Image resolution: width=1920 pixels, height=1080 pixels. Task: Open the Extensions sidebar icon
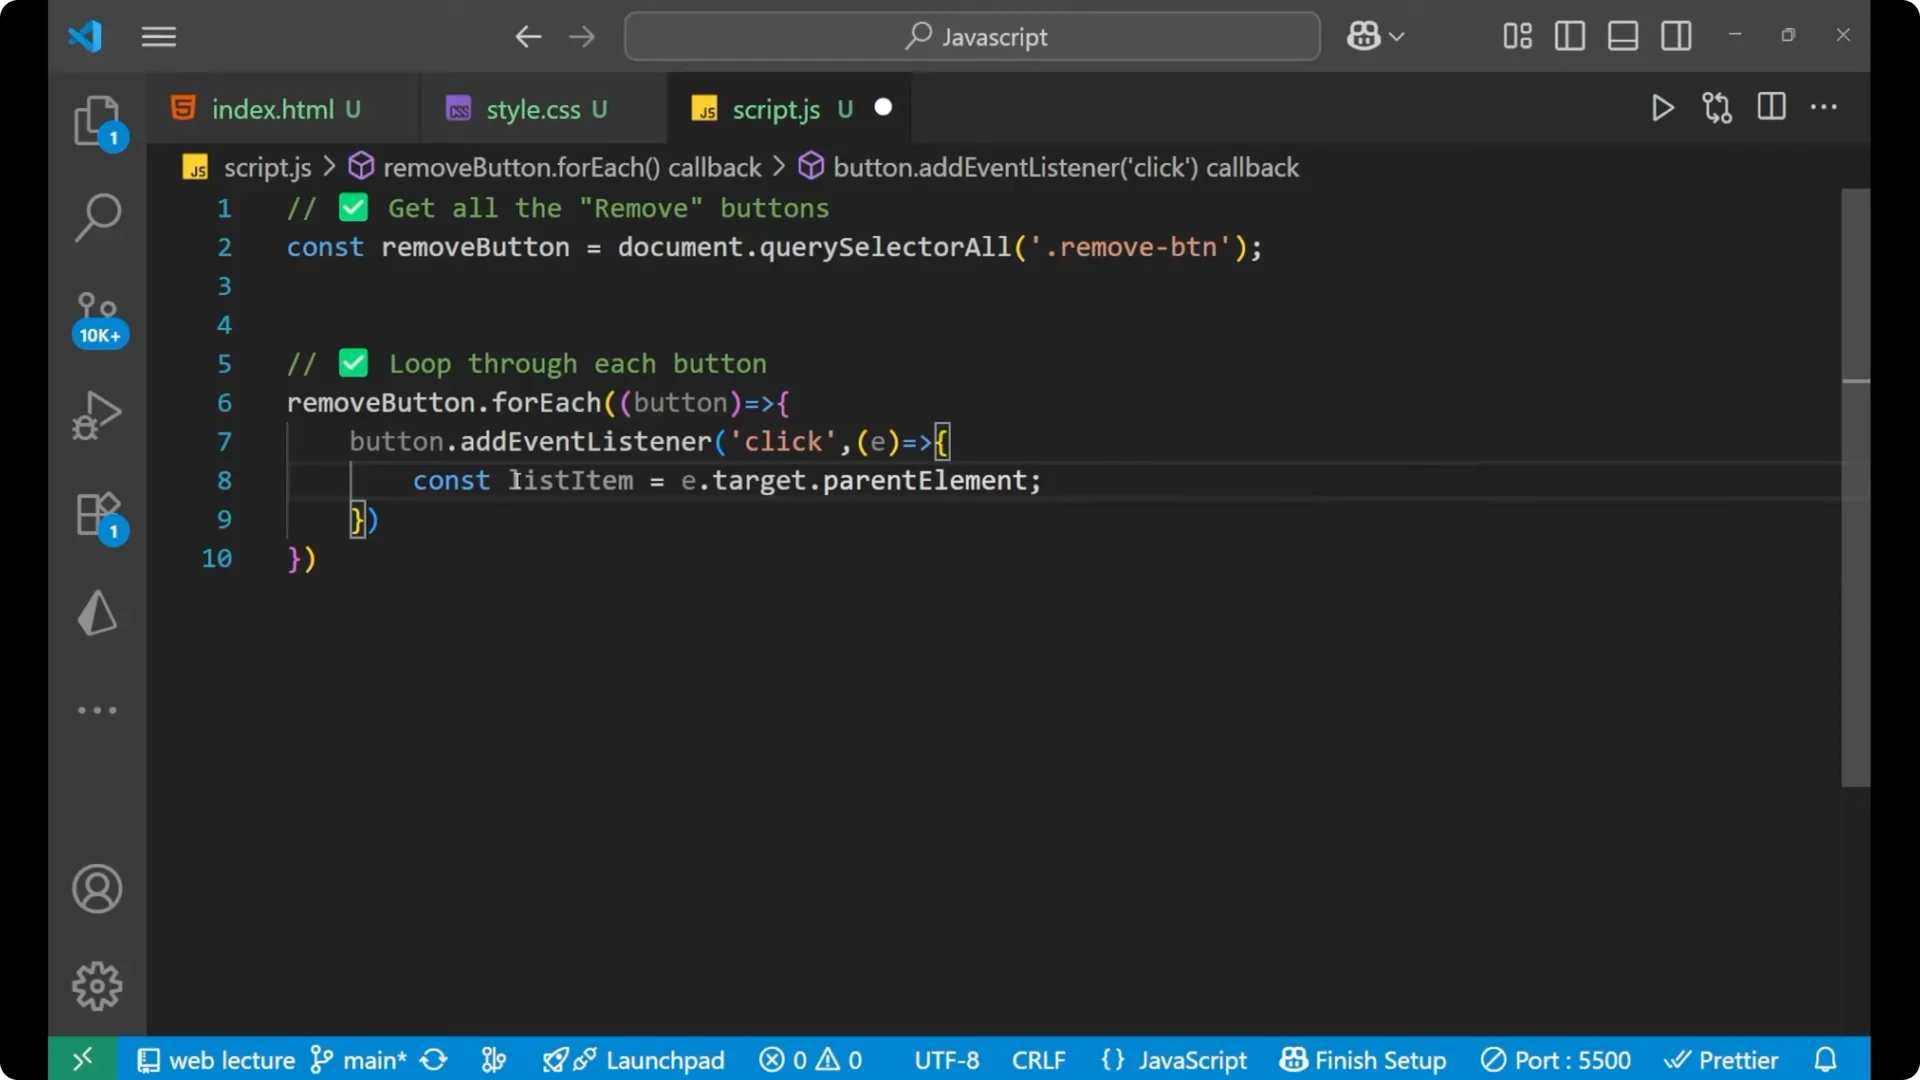pos(97,513)
